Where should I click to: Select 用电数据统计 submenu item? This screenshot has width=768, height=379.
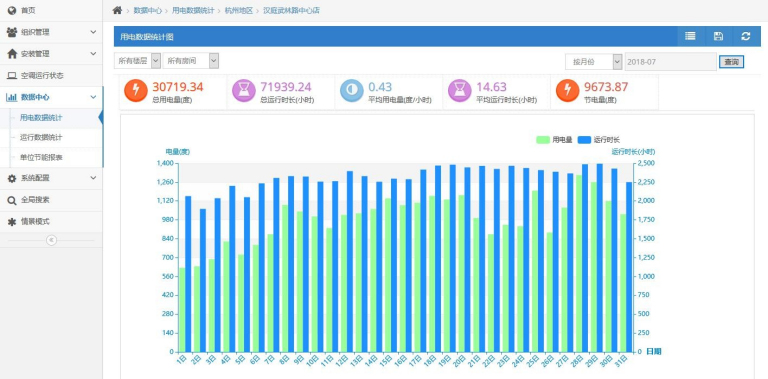[41, 118]
